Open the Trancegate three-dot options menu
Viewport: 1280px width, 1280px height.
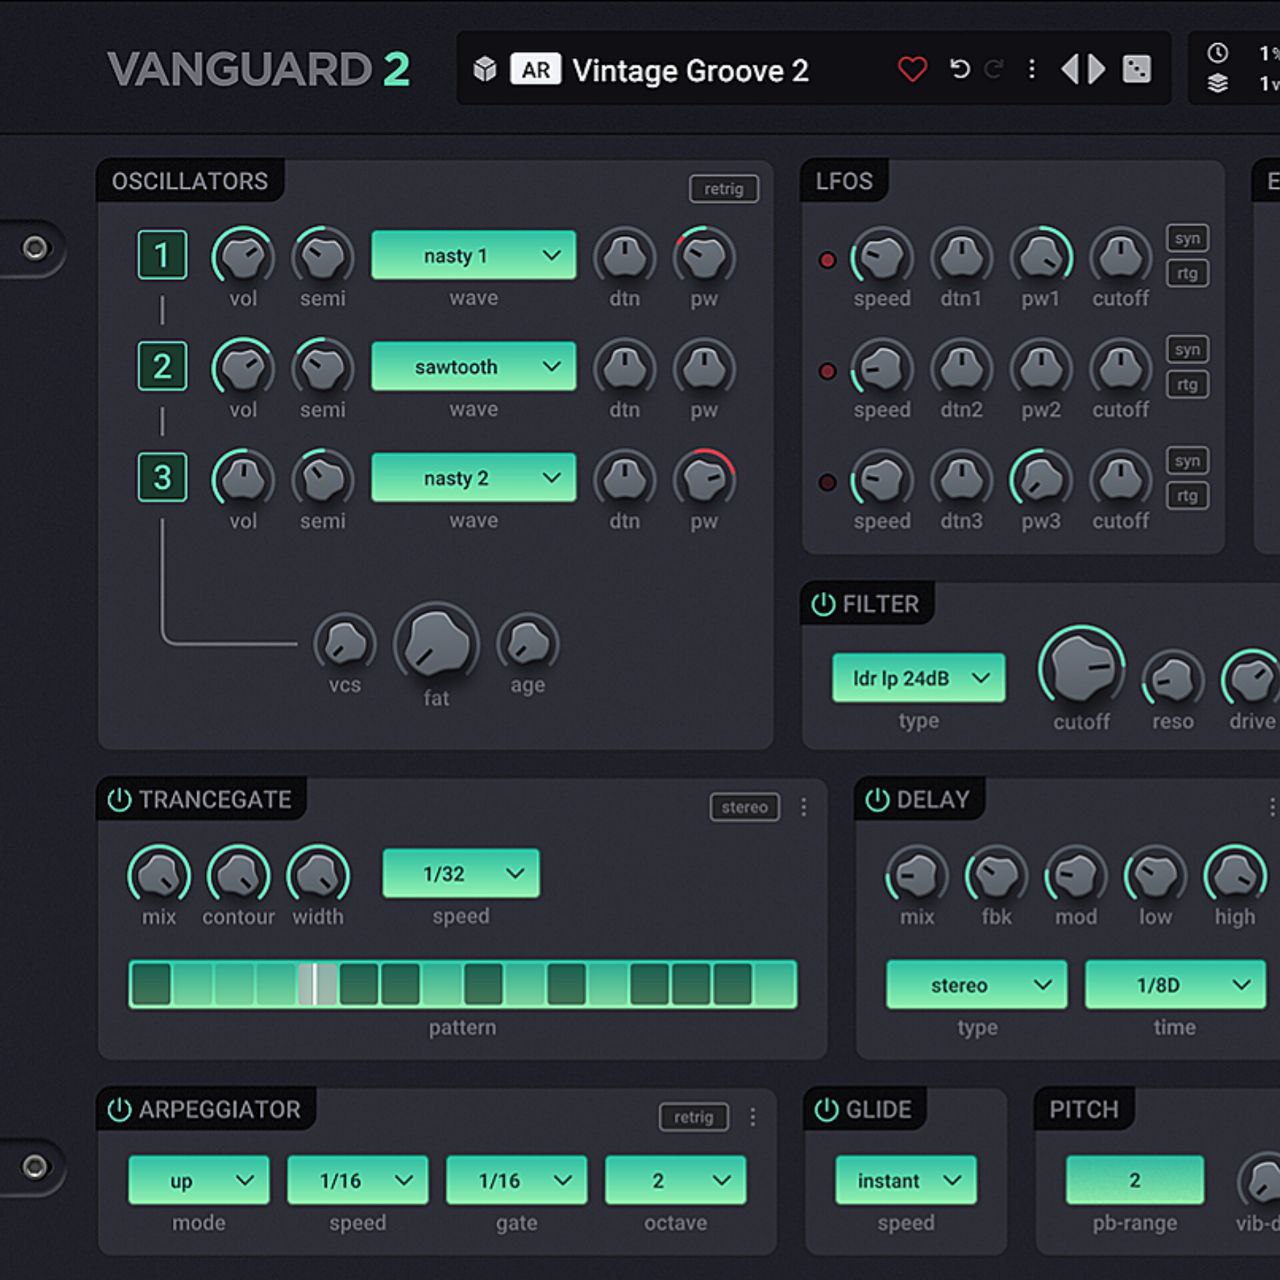[804, 807]
